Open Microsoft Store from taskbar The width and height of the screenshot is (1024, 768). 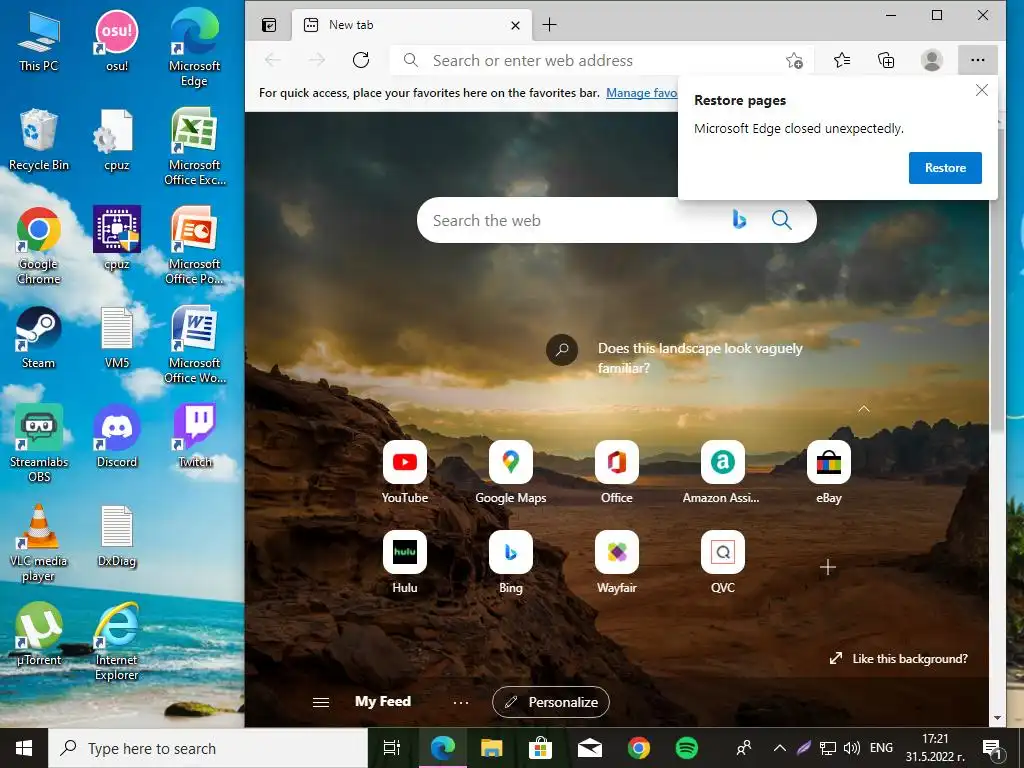[540, 748]
